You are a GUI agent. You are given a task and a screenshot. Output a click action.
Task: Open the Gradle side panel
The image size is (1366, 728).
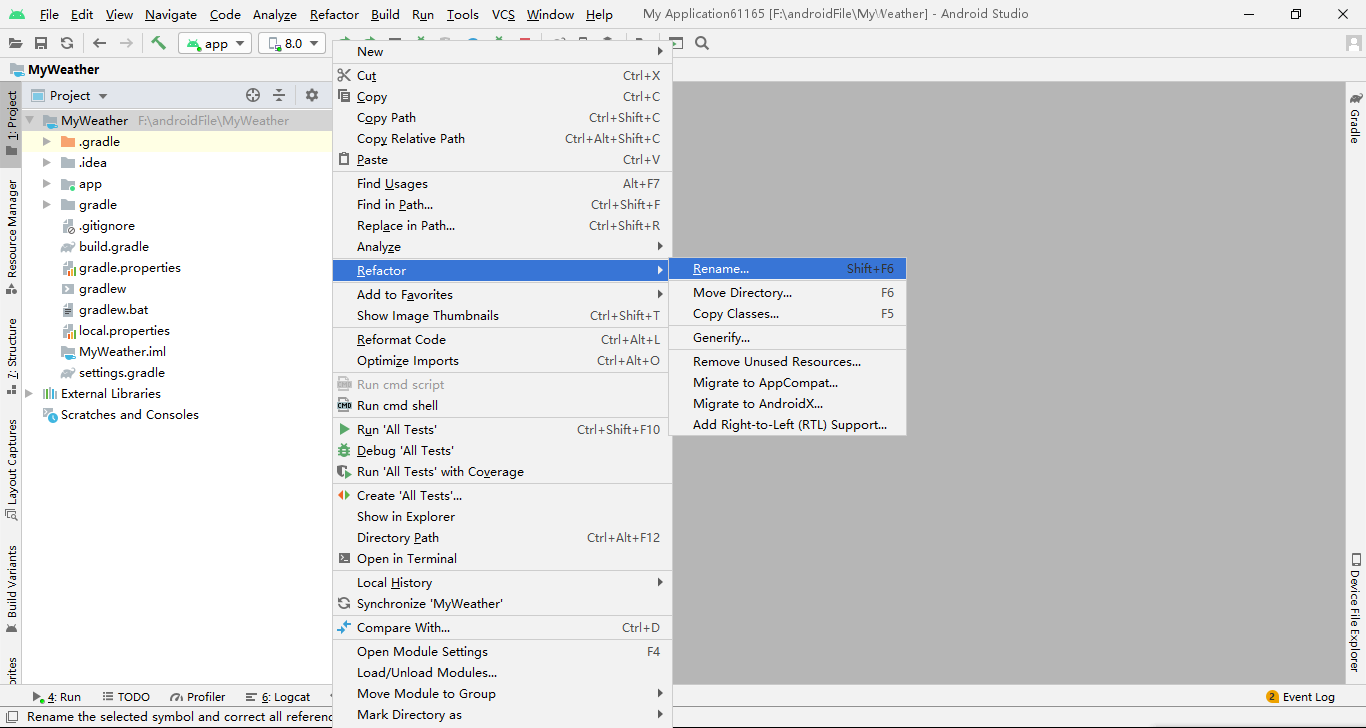[1355, 118]
